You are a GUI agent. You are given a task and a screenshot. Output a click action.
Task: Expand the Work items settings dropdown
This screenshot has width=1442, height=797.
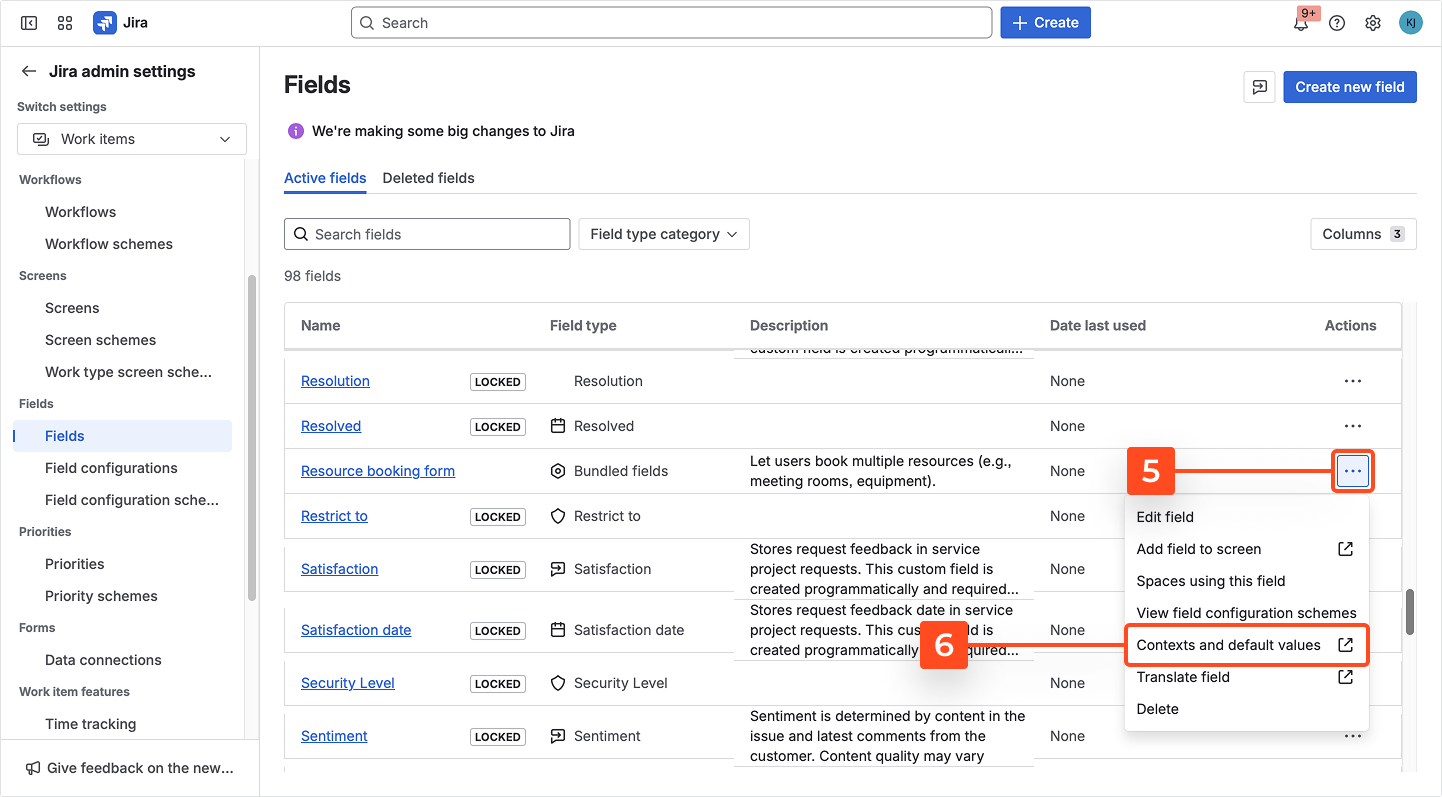(x=132, y=139)
